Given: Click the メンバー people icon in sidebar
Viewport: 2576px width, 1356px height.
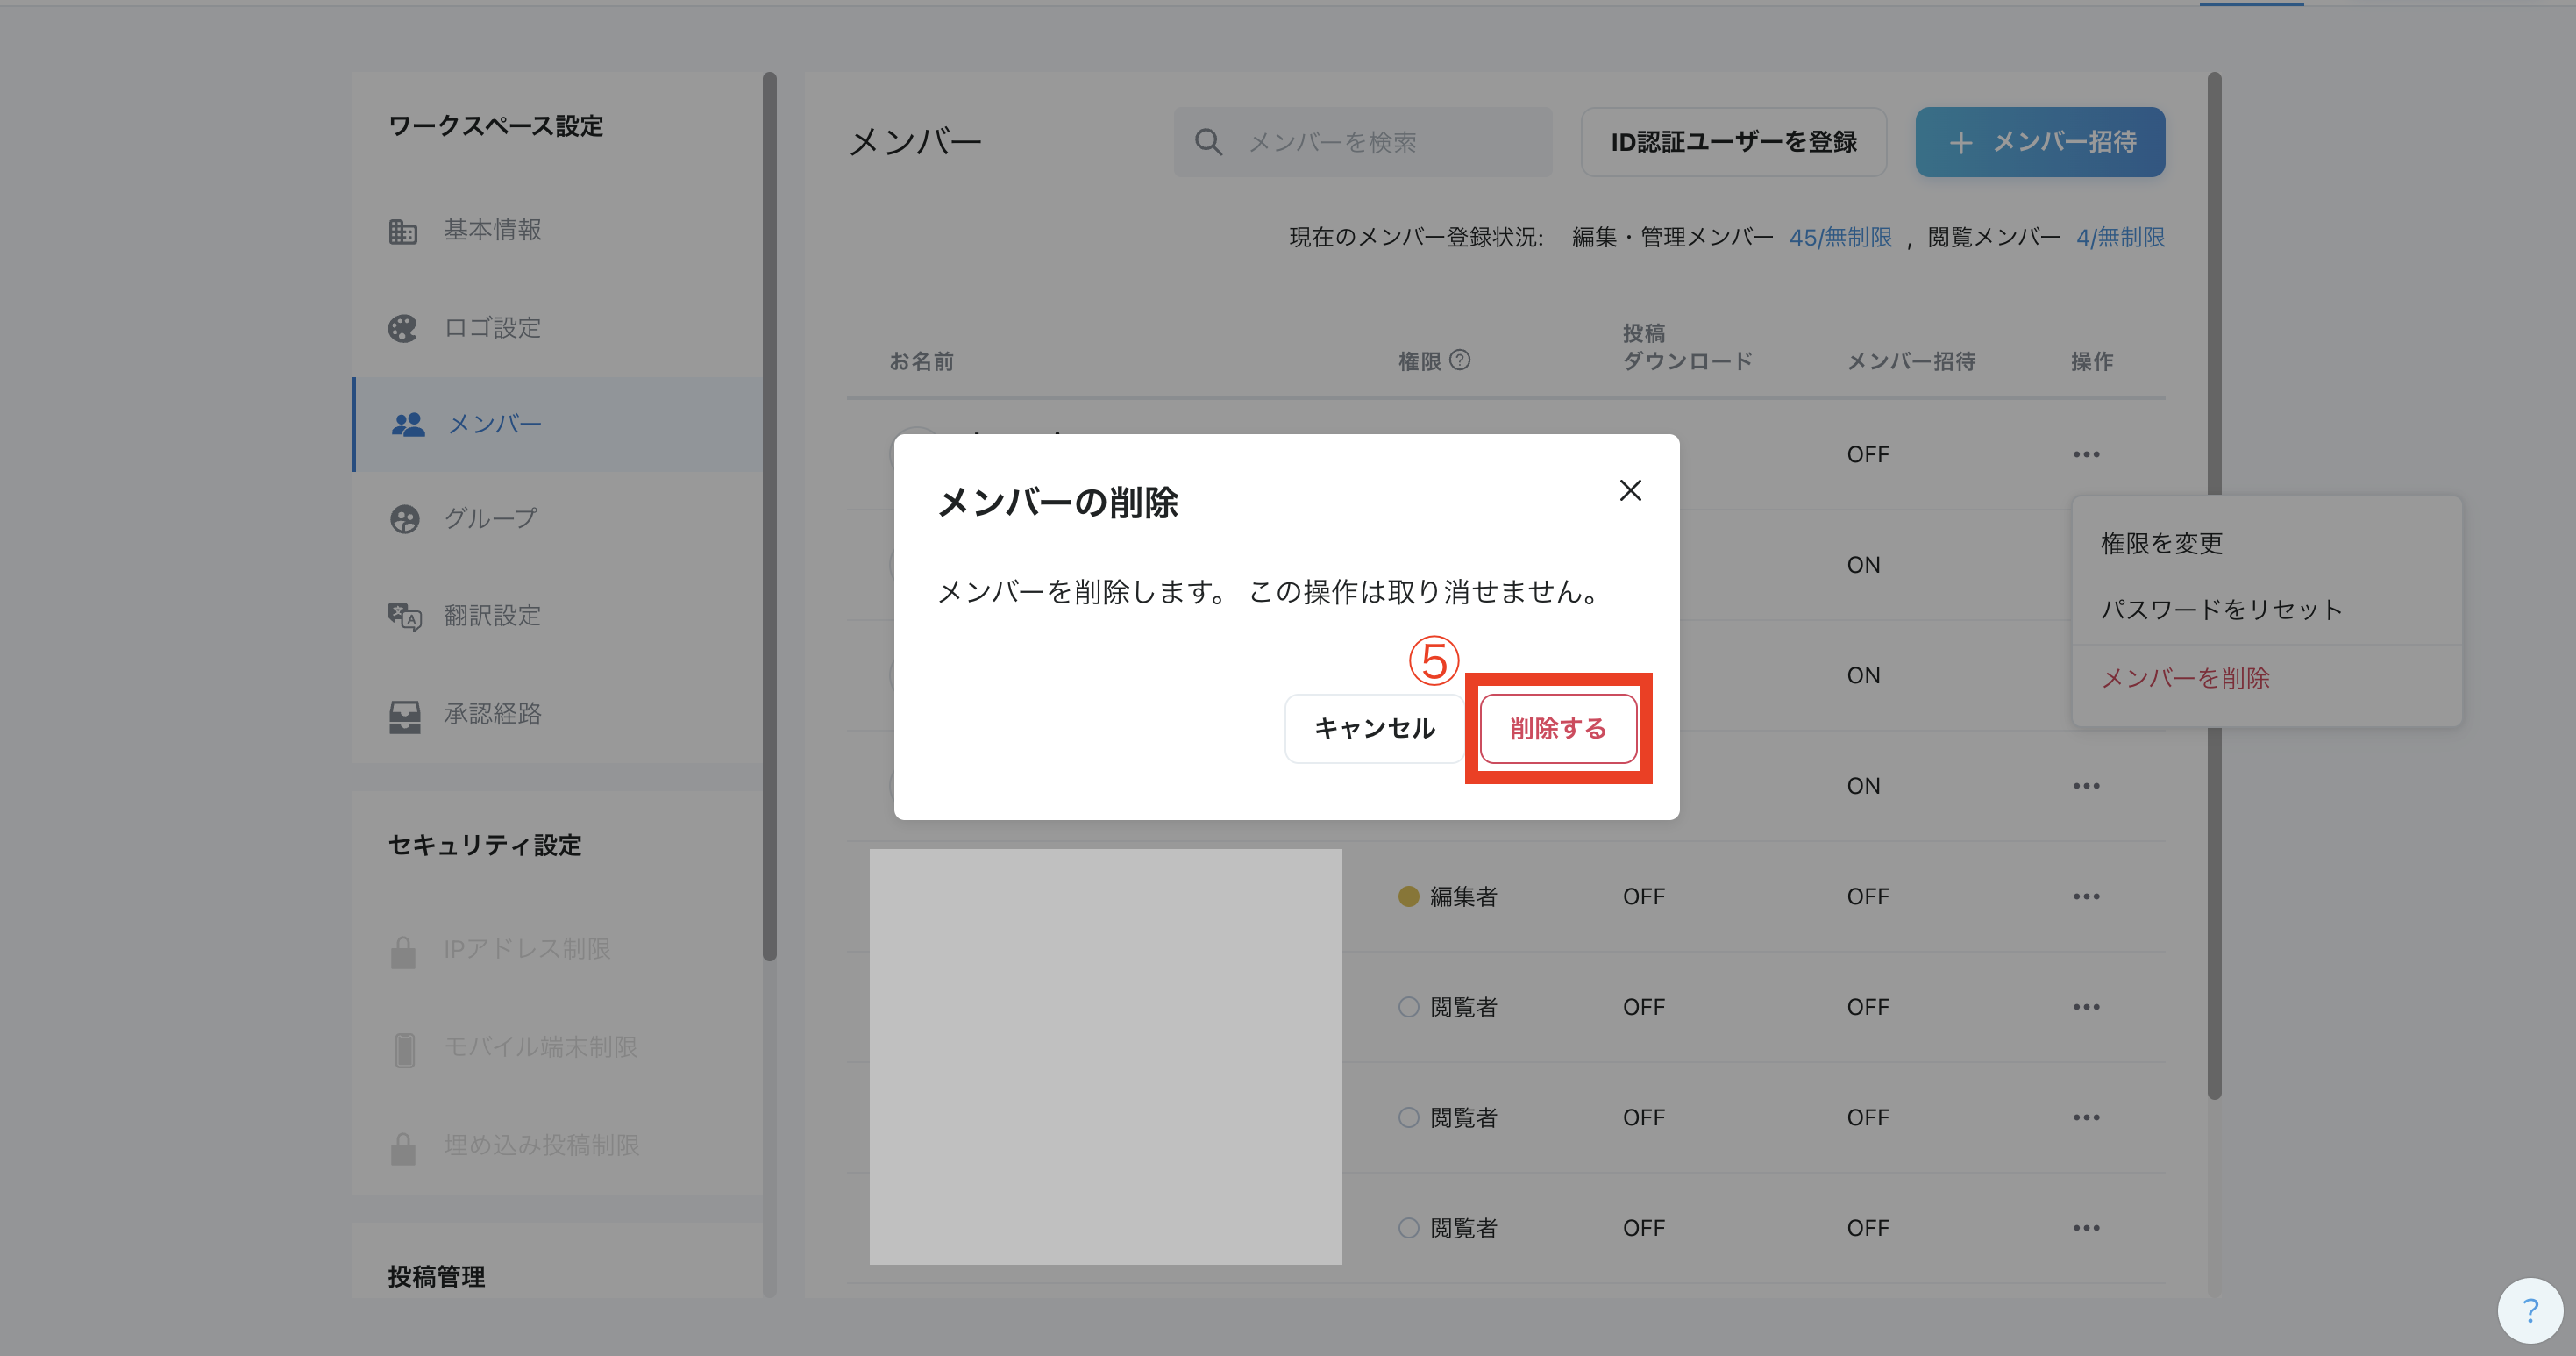Looking at the screenshot, I should click(x=408, y=425).
